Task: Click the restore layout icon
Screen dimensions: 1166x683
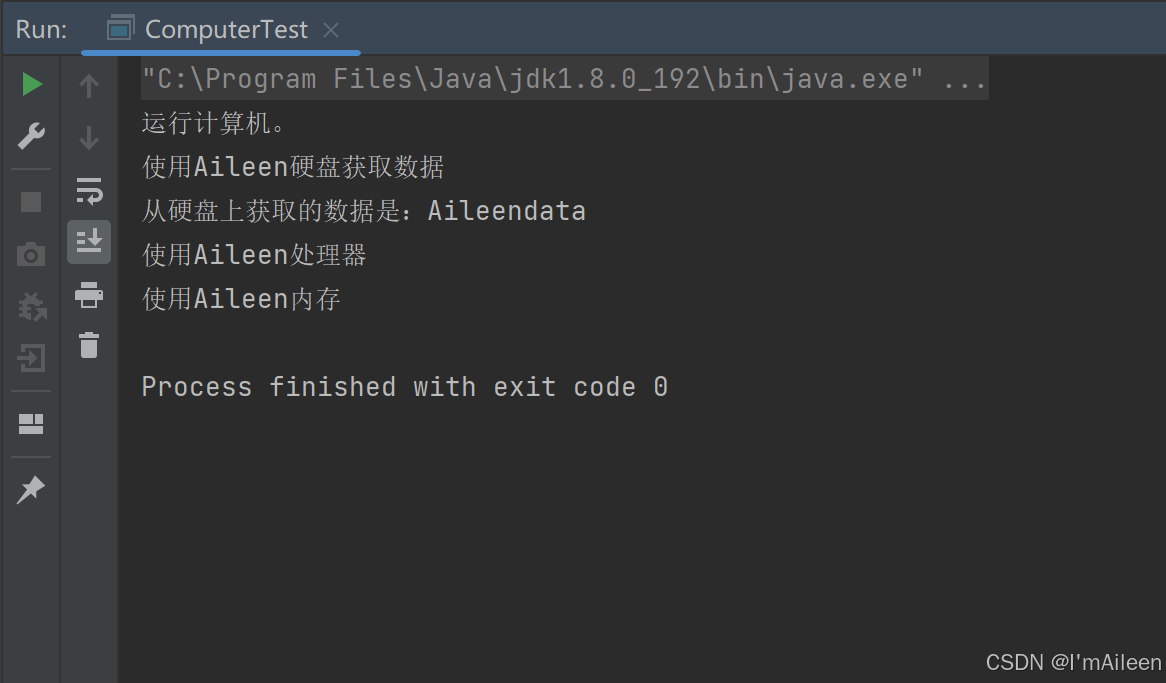Action: coord(30,423)
